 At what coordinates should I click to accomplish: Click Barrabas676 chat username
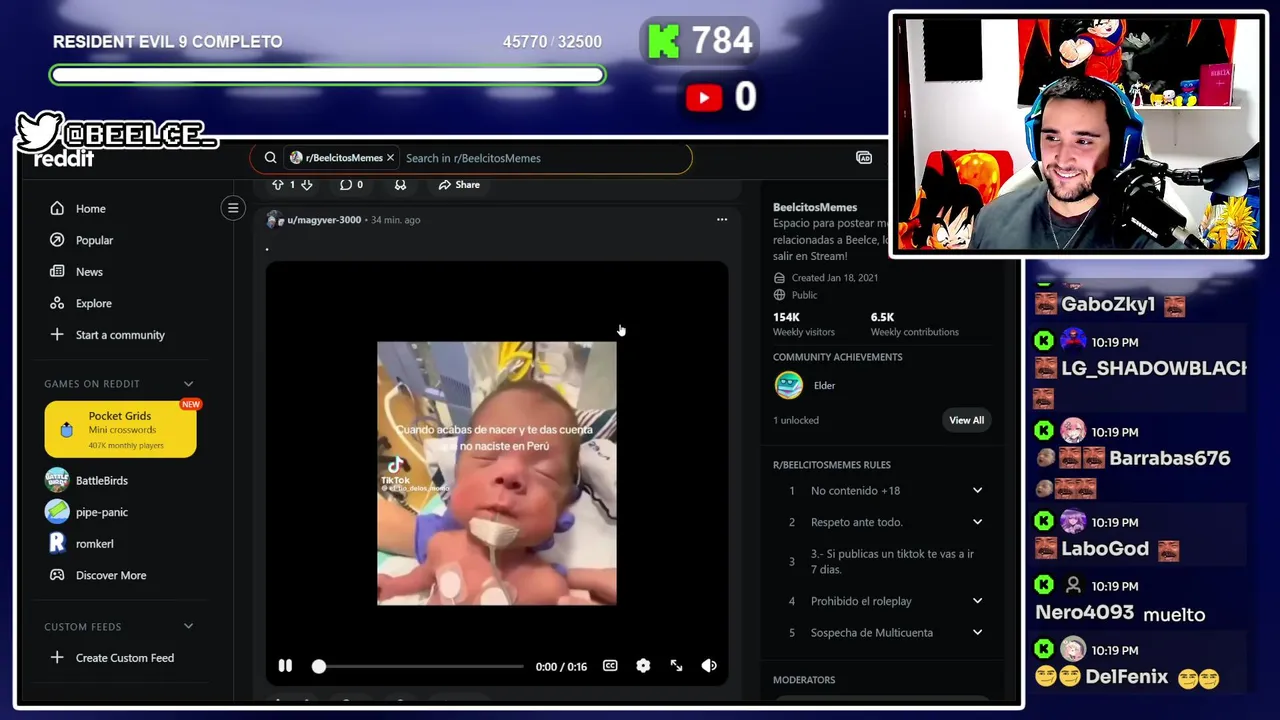(x=1169, y=459)
